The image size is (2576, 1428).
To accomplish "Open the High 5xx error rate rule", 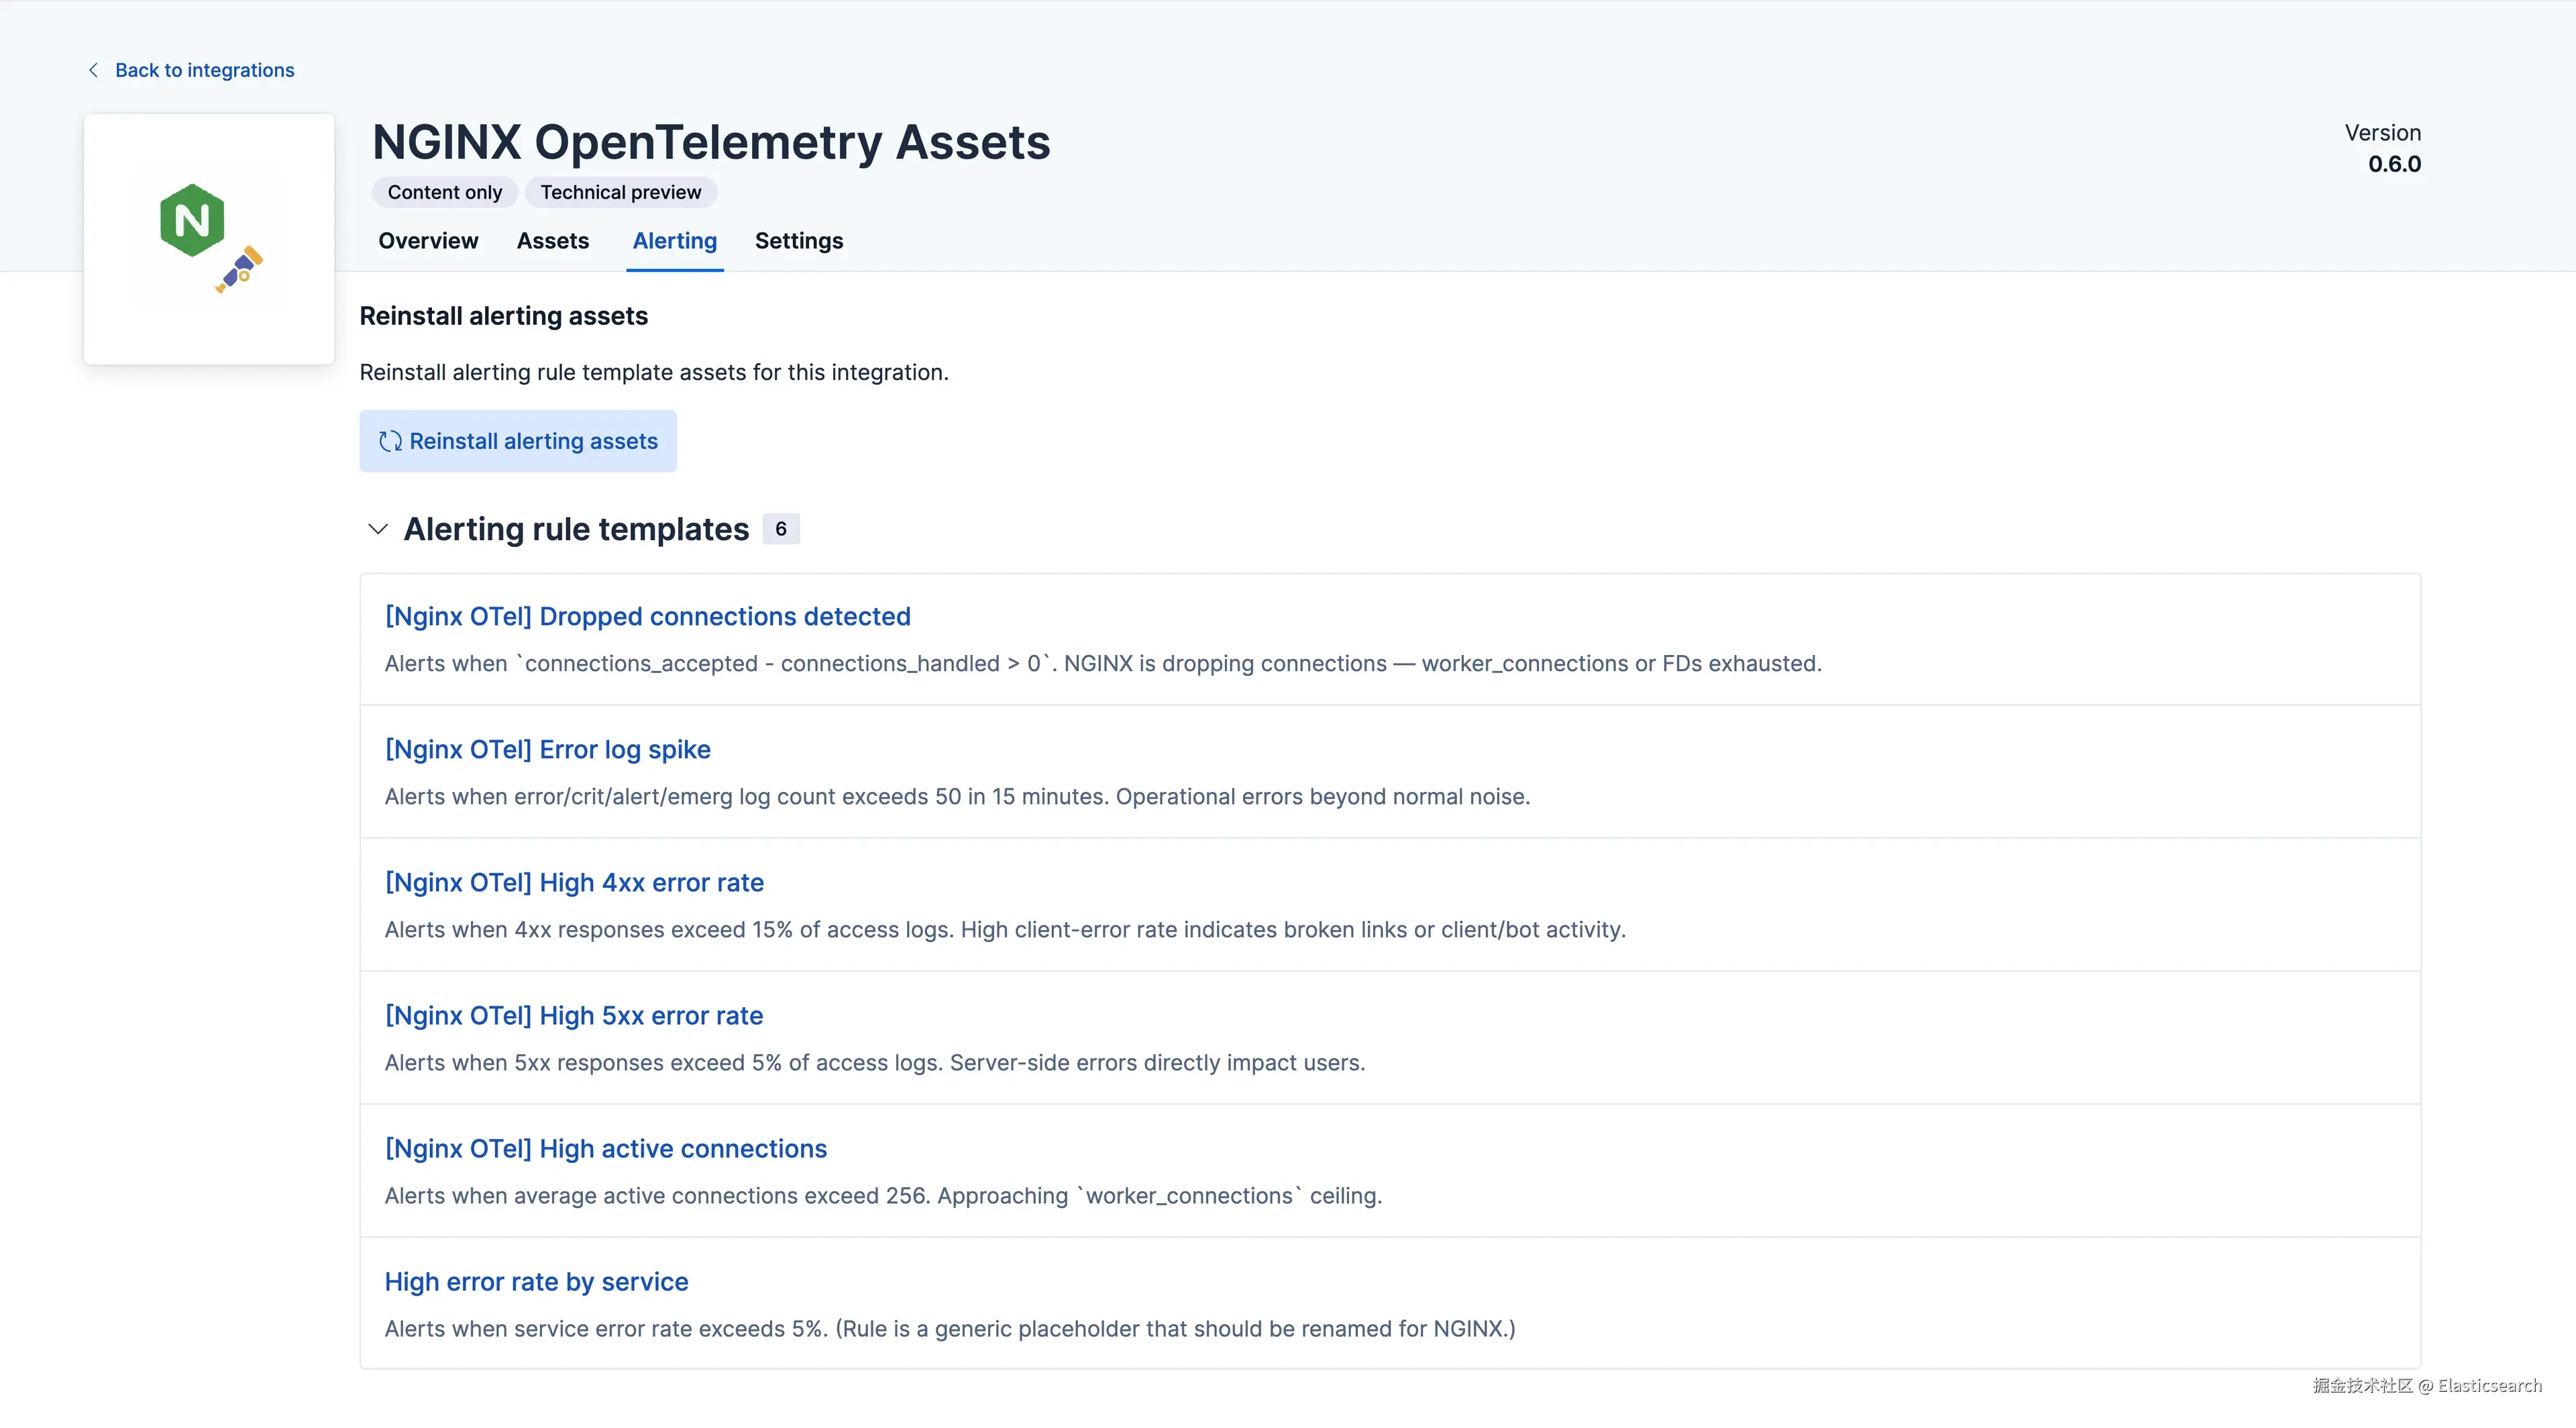I will 574,1015.
